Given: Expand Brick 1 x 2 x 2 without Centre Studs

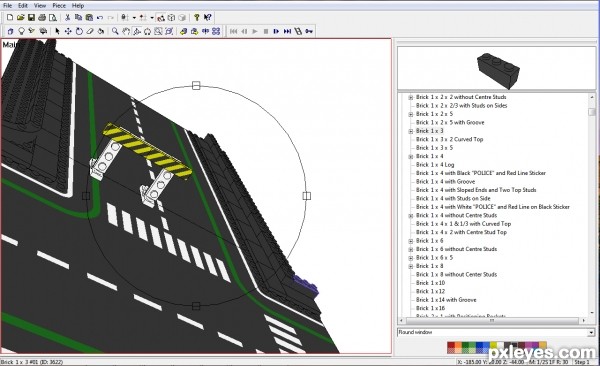Looking at the screenshot, I should [x=410, y=98].
